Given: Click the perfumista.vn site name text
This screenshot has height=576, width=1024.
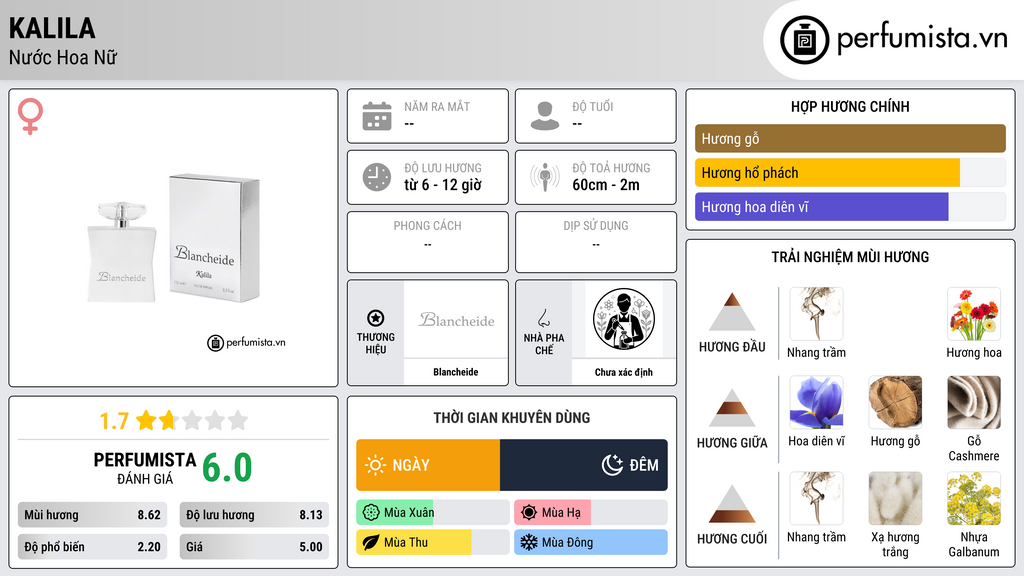Looking at the screenshot, I should point(922,38).
